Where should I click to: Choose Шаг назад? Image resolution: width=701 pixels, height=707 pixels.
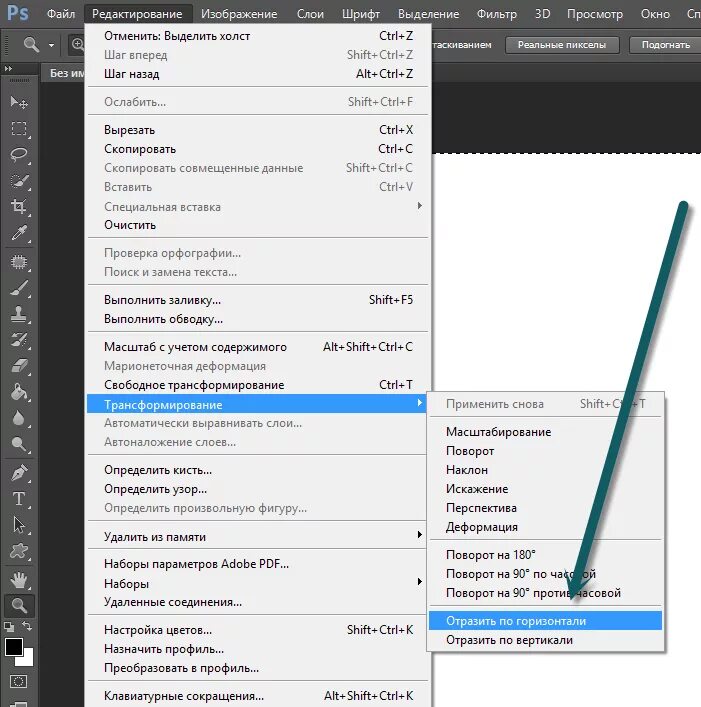[257, 73]
